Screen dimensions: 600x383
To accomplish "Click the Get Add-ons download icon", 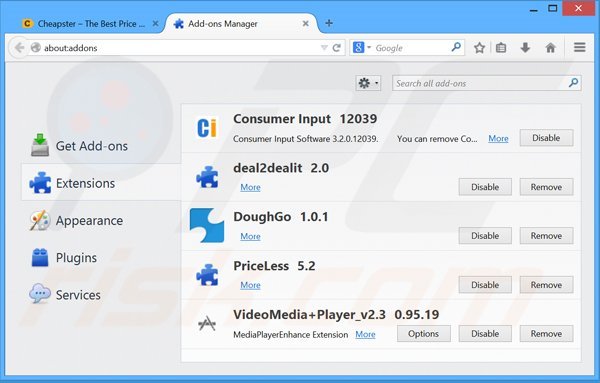I will coord(40,145).
